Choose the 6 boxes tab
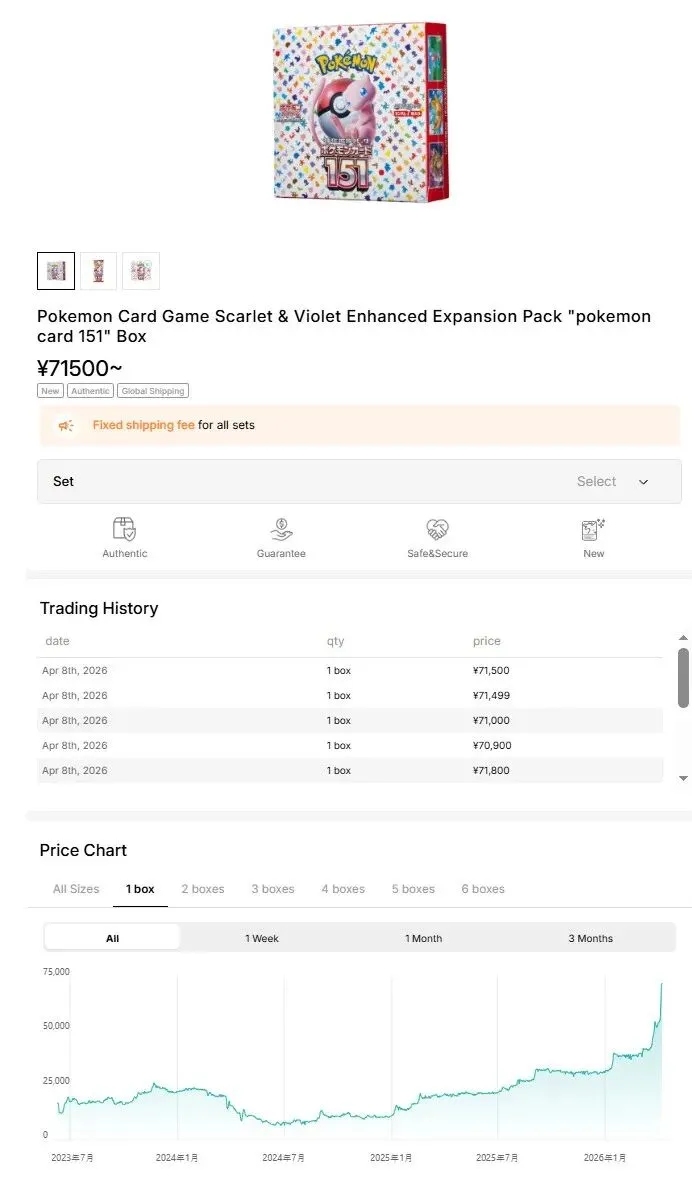 [x=483, y=889]
